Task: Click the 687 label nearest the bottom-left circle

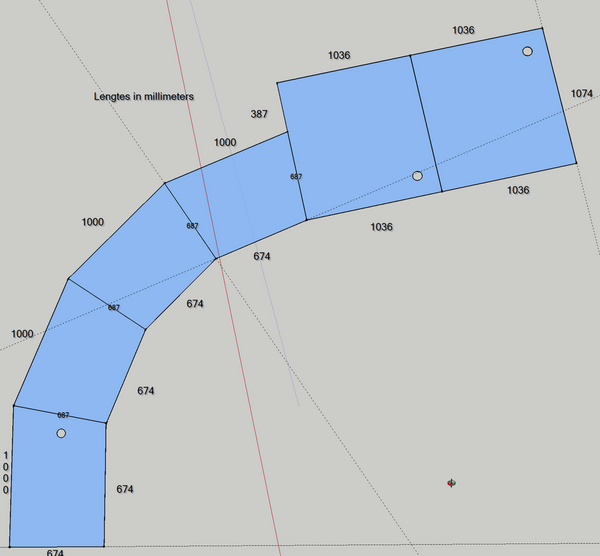Action: [x=63, y=415]
